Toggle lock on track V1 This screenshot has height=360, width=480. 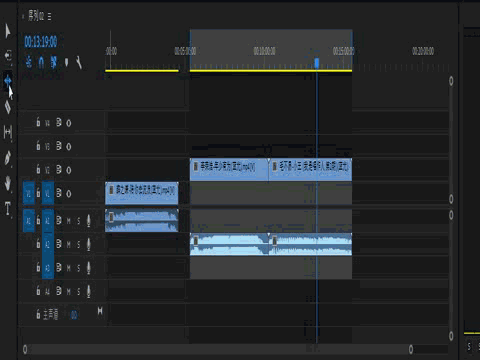click(38, 193)
